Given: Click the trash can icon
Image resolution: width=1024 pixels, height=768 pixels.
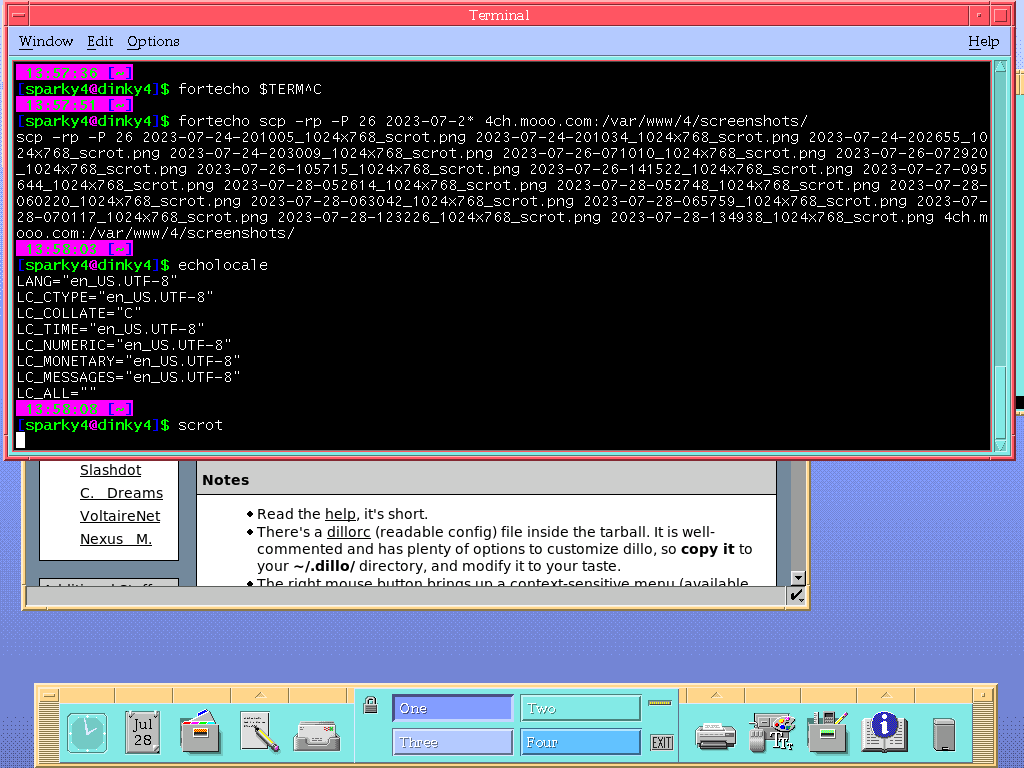Looking at the screenshot, I should point(943,735).
